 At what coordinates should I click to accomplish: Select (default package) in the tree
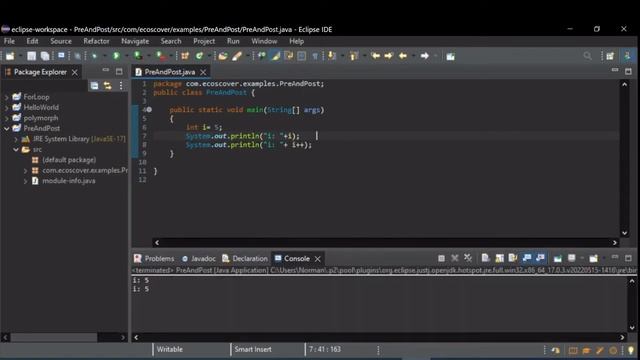tap(69, 160)
